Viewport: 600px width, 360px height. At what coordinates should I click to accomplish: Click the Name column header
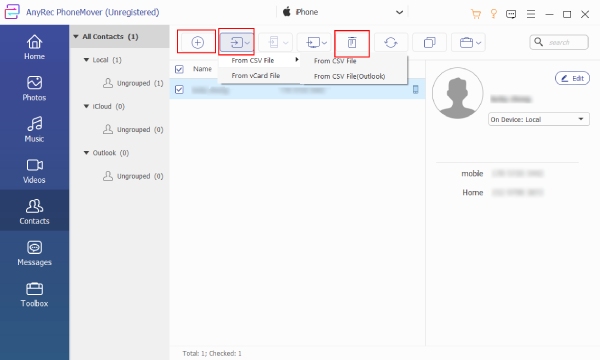click(202, 69)
